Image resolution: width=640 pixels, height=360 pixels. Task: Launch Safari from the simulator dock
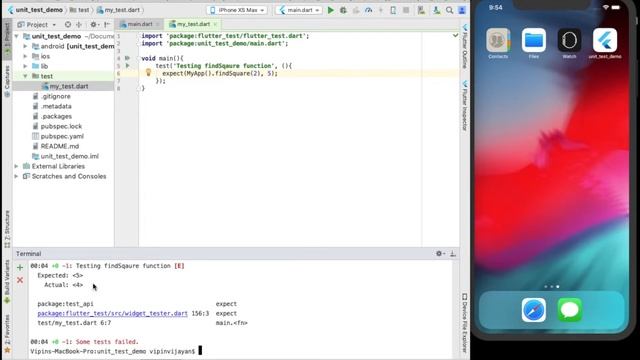[x=533, y=310]
